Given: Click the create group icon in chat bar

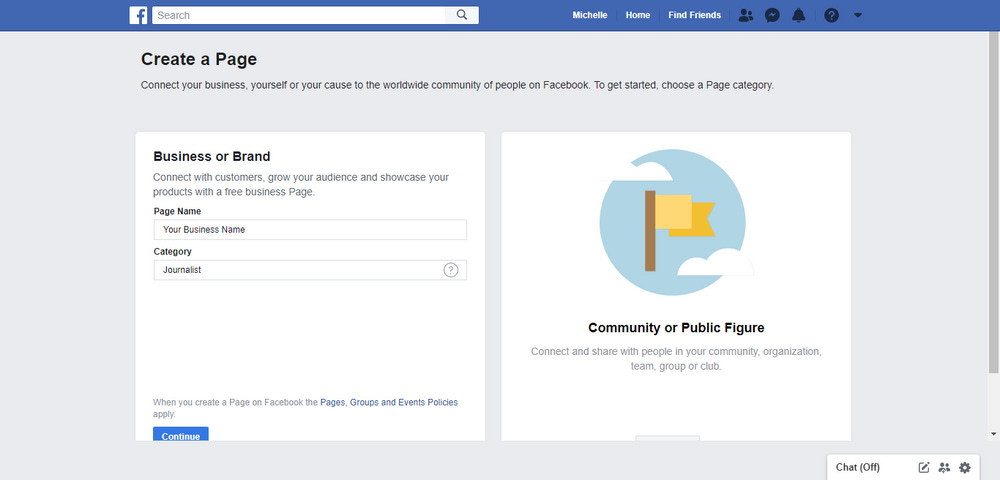Looking at the screenshot, I should click(945, 467).
